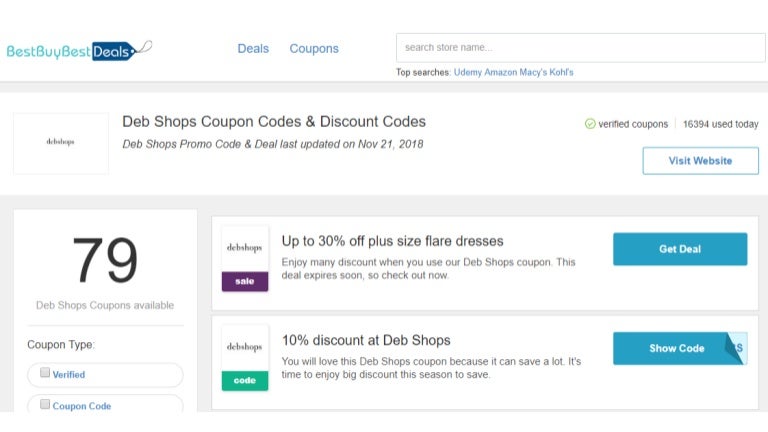The width and height of the screenshot is (768, 432).
Task: Click the purple sale badge
Action: tap(245, 281)
